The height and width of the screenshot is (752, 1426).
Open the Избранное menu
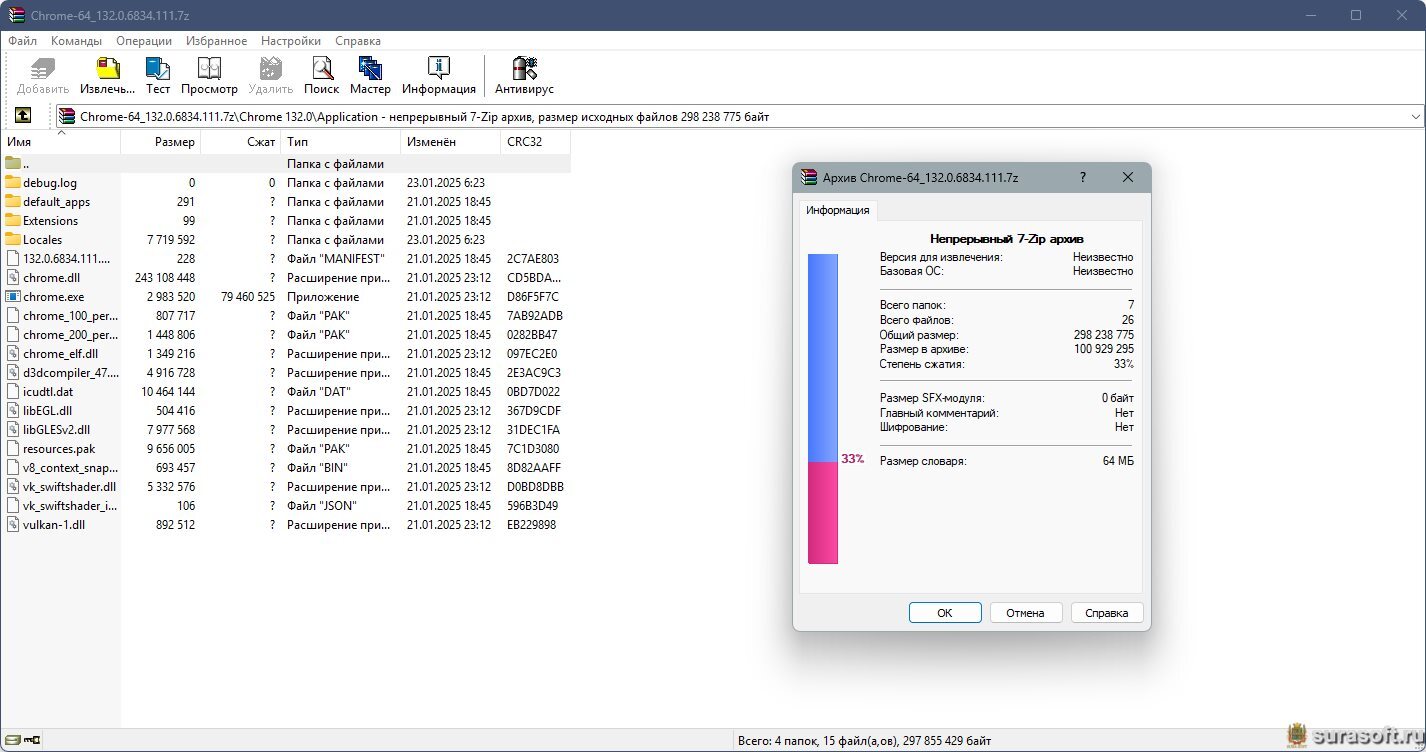click(216, 41)
